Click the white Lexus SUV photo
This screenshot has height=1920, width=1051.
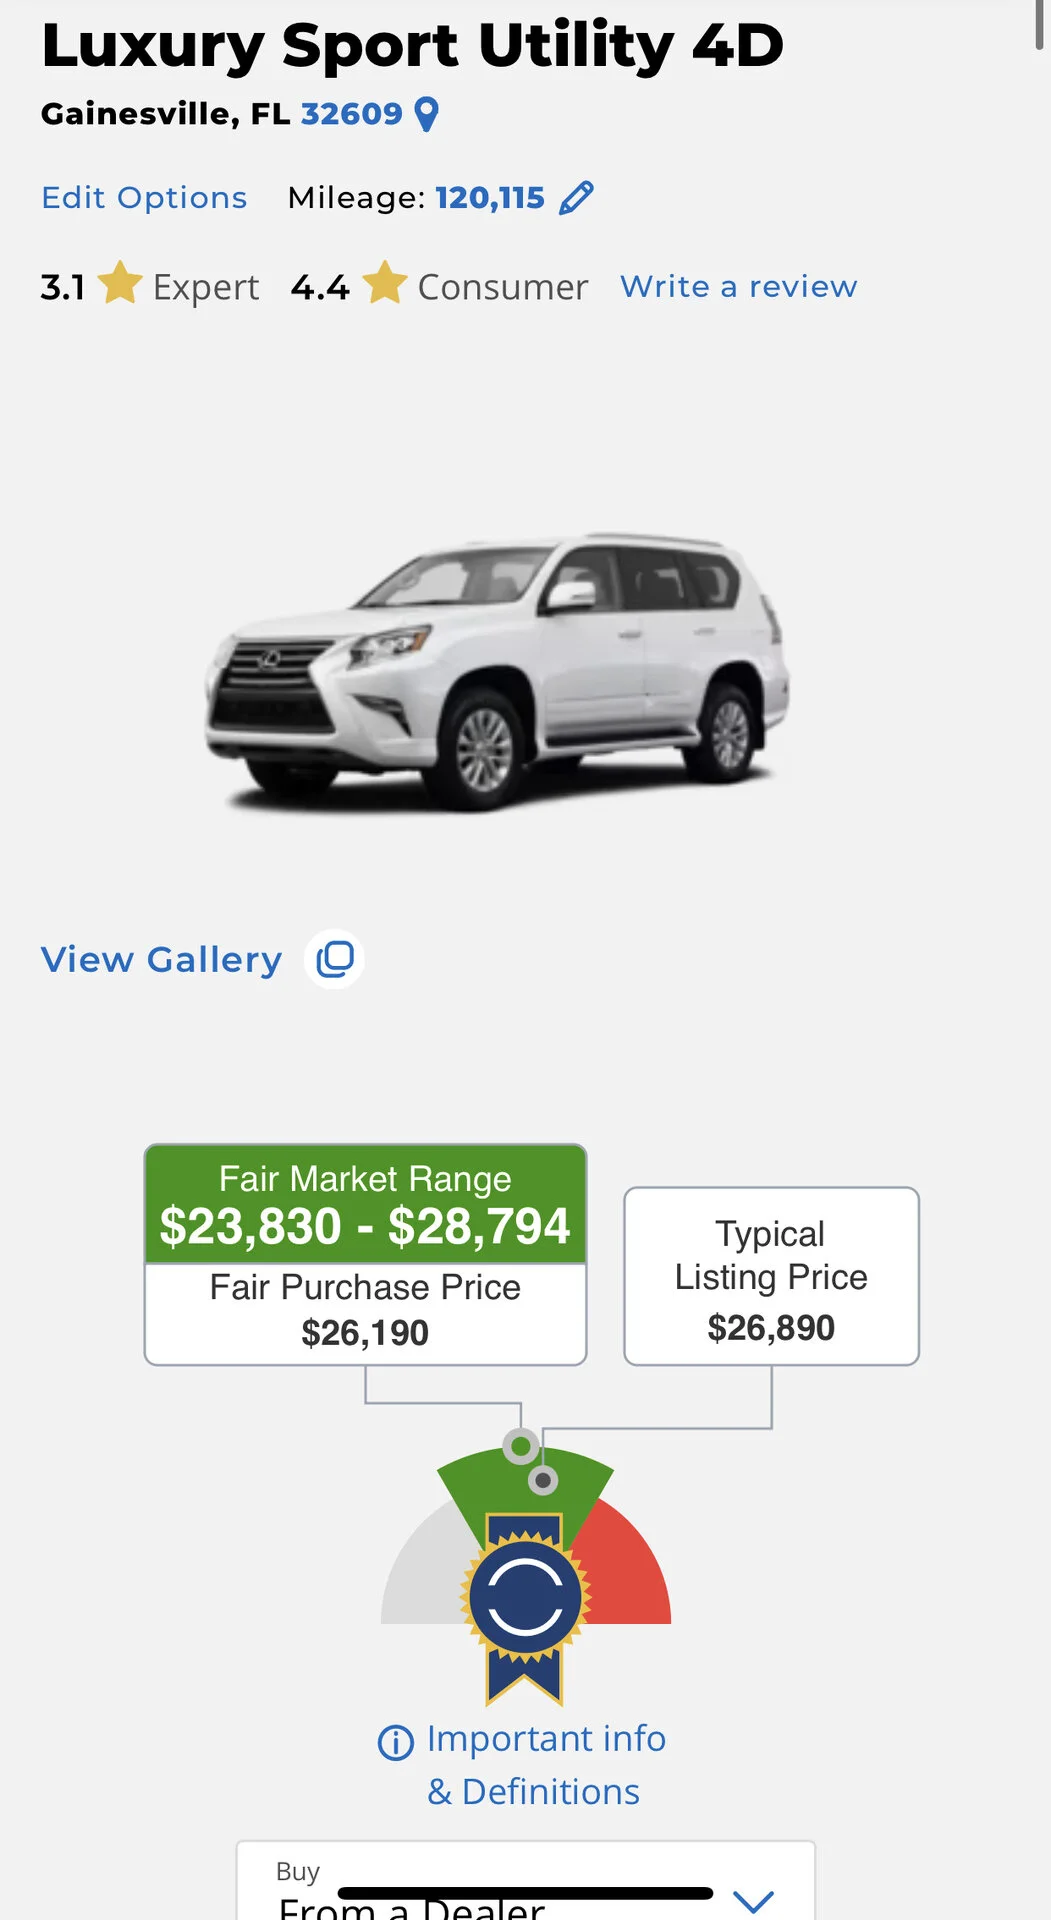(497, 670)
